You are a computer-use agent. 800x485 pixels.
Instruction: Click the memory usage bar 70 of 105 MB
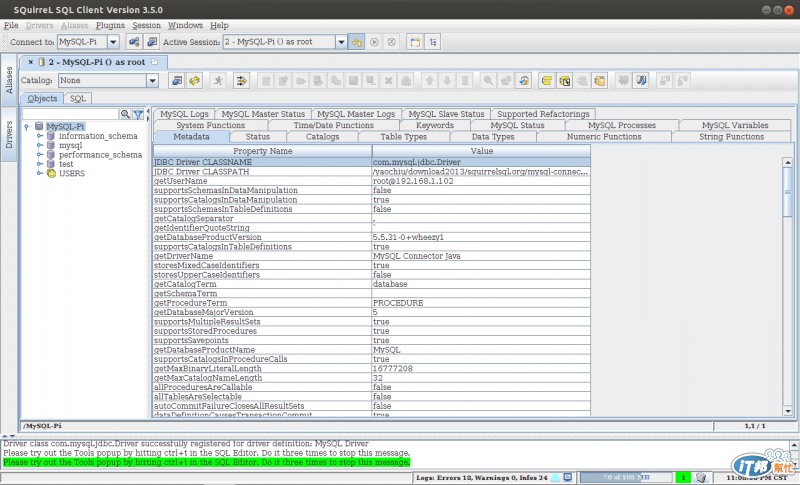(626, 477)
